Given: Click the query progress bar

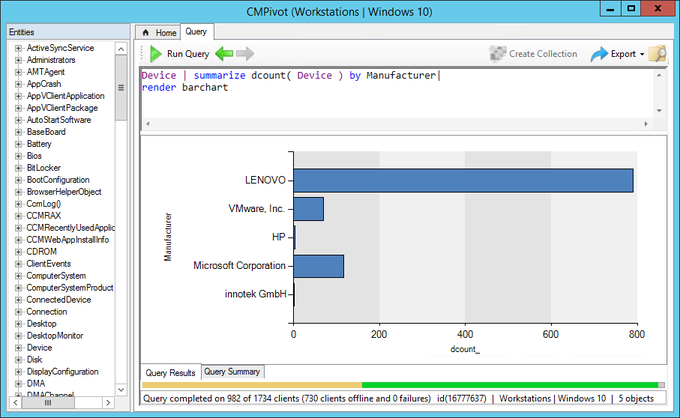Looking at the screenshot, I should pyautogui.click(x=403, y=385).
